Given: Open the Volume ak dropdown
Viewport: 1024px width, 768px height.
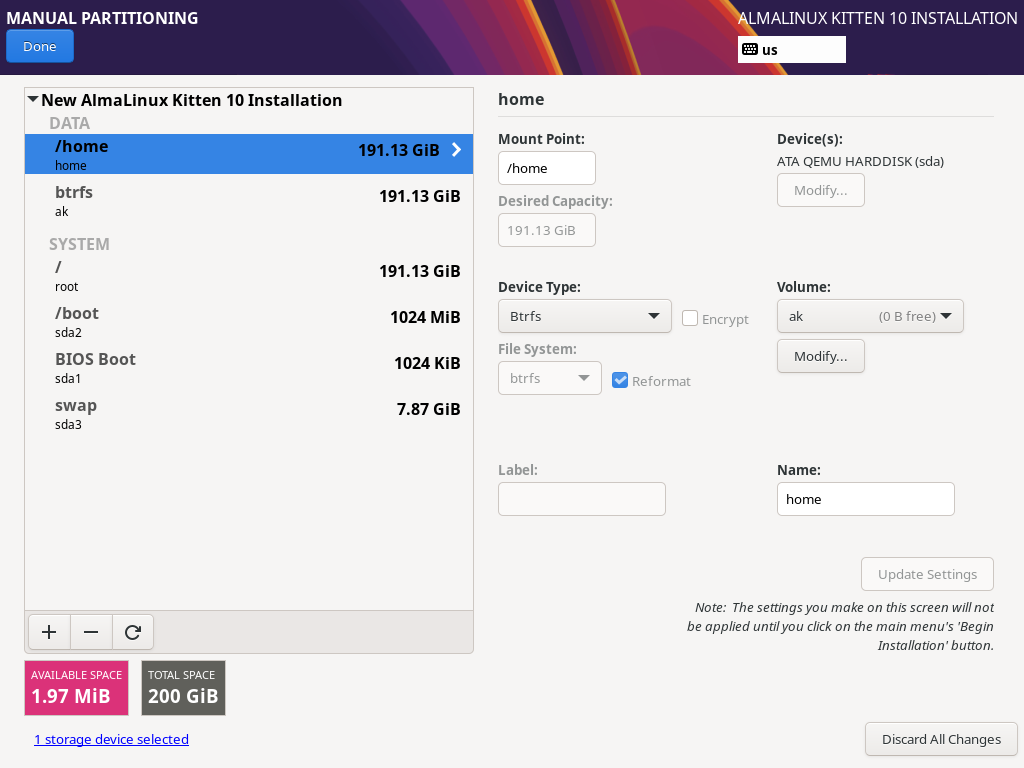Looking at the screenshot, I should (x=870, y=316).
